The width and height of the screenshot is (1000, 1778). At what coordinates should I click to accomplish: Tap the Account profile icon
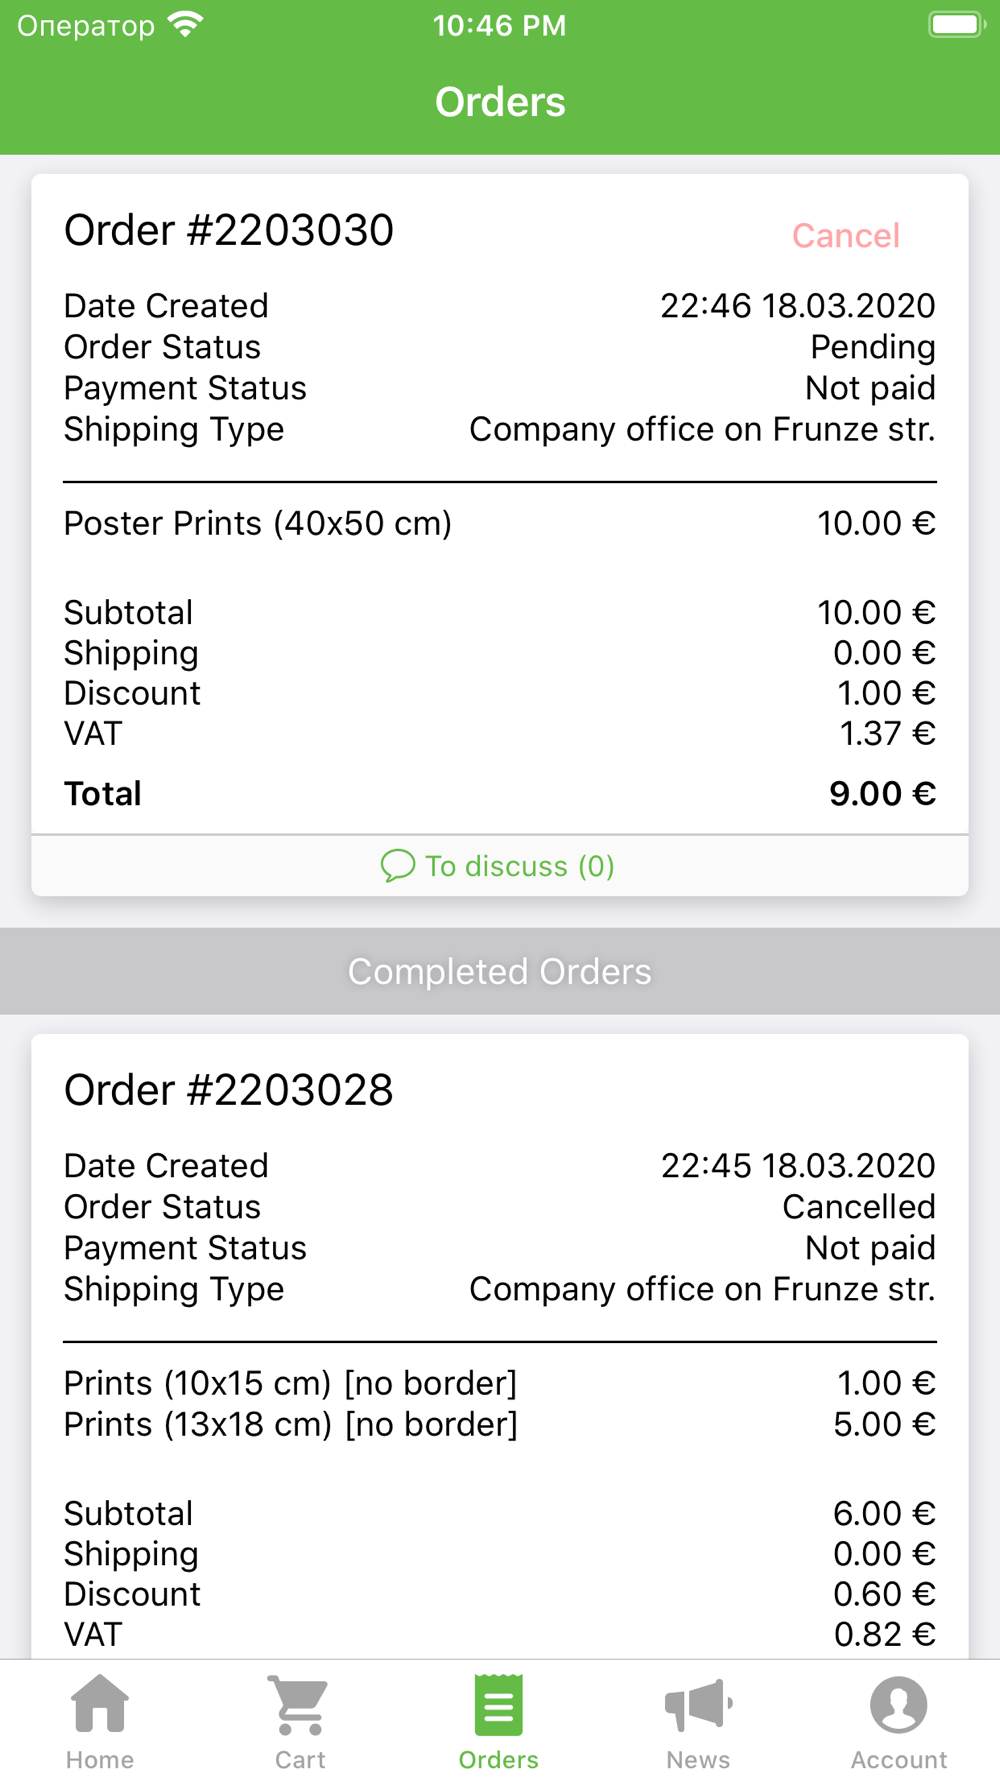[899, 1704]
